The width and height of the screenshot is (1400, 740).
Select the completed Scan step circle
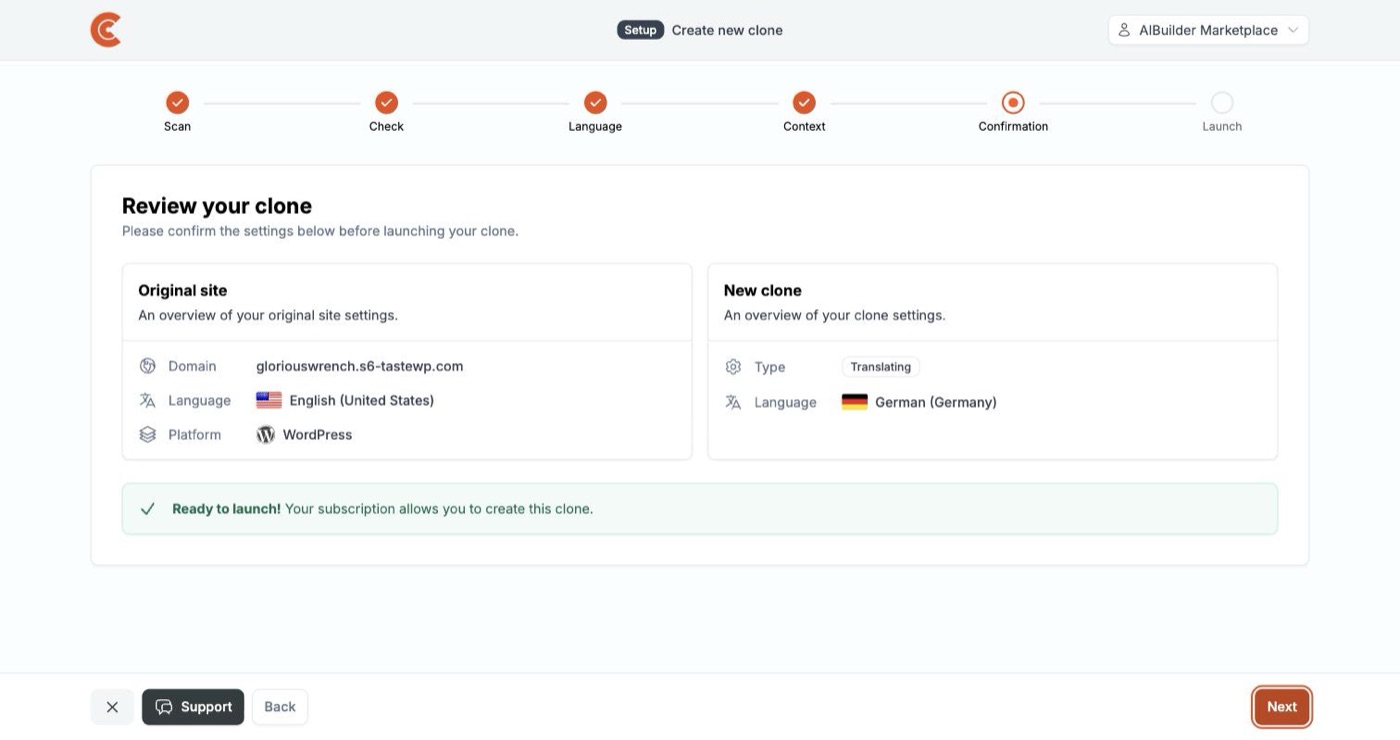point(177,102)
